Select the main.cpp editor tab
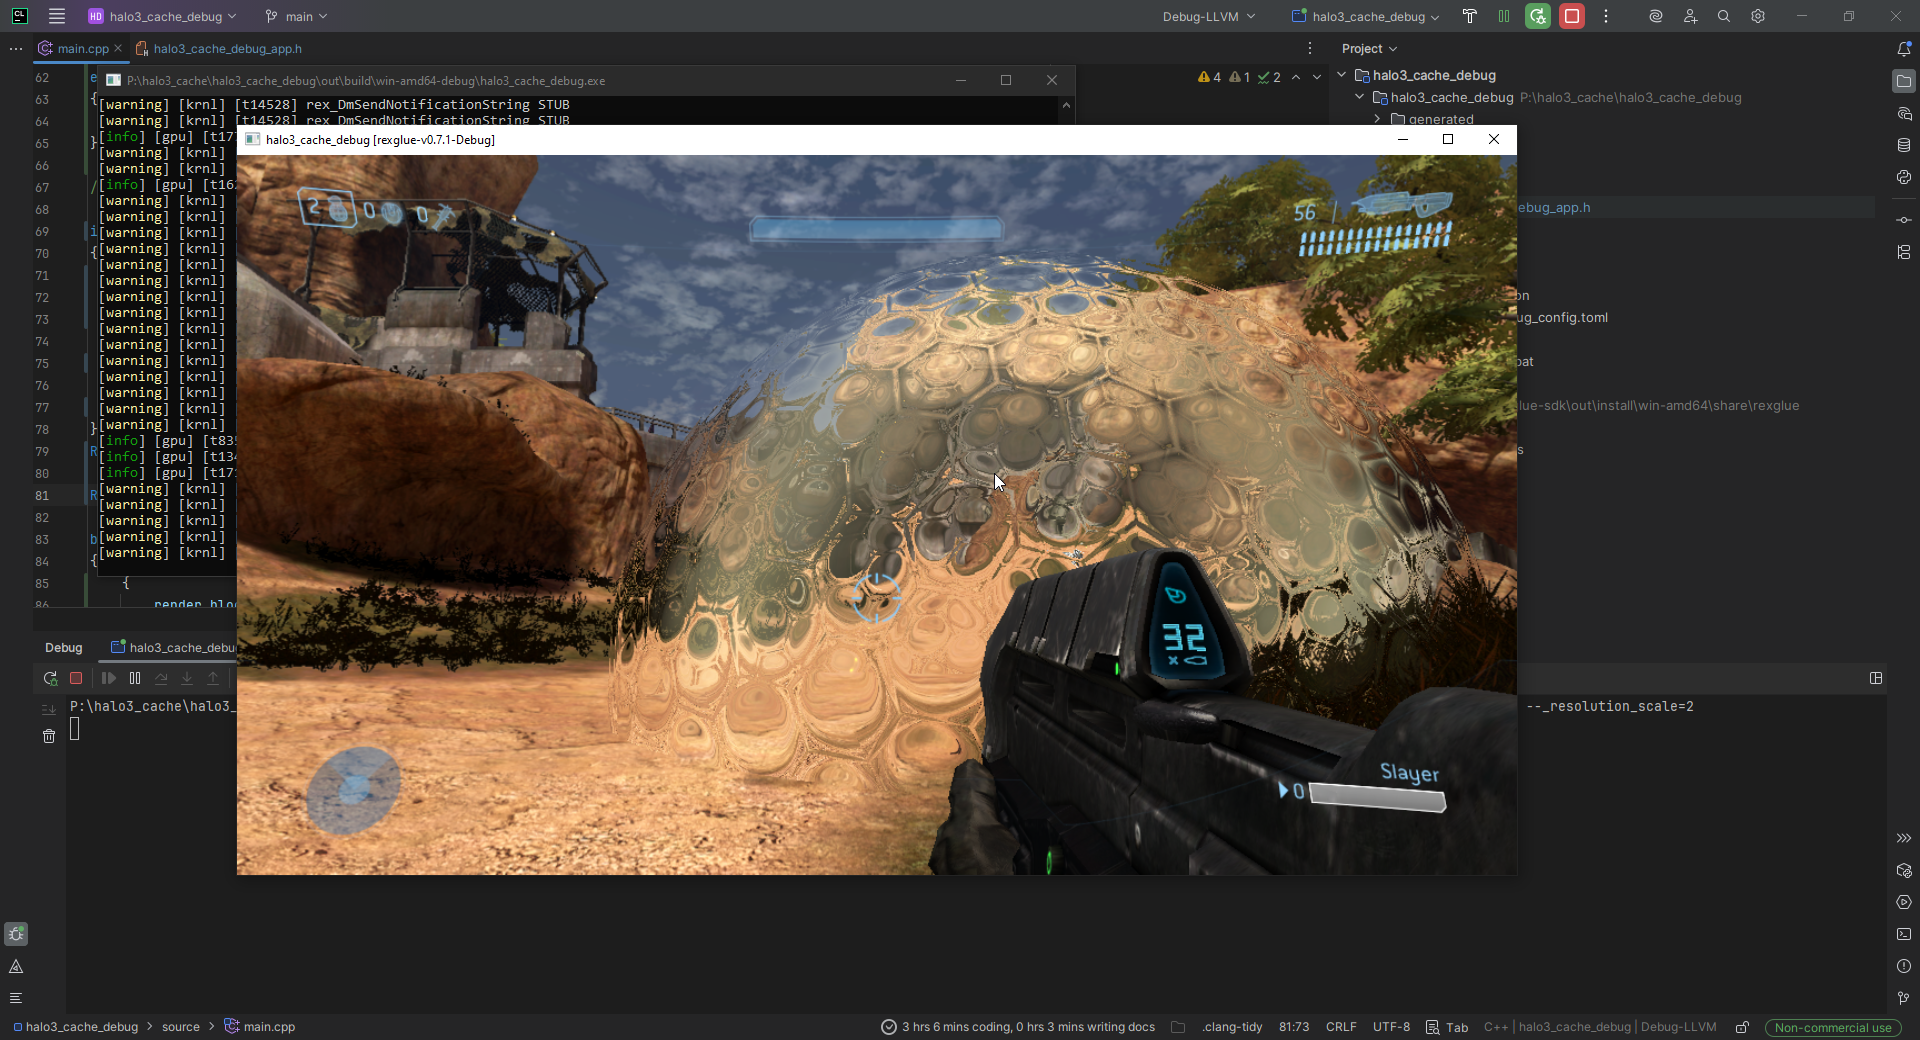Viewport: 1920px width, 1040px height. [82, 48]
